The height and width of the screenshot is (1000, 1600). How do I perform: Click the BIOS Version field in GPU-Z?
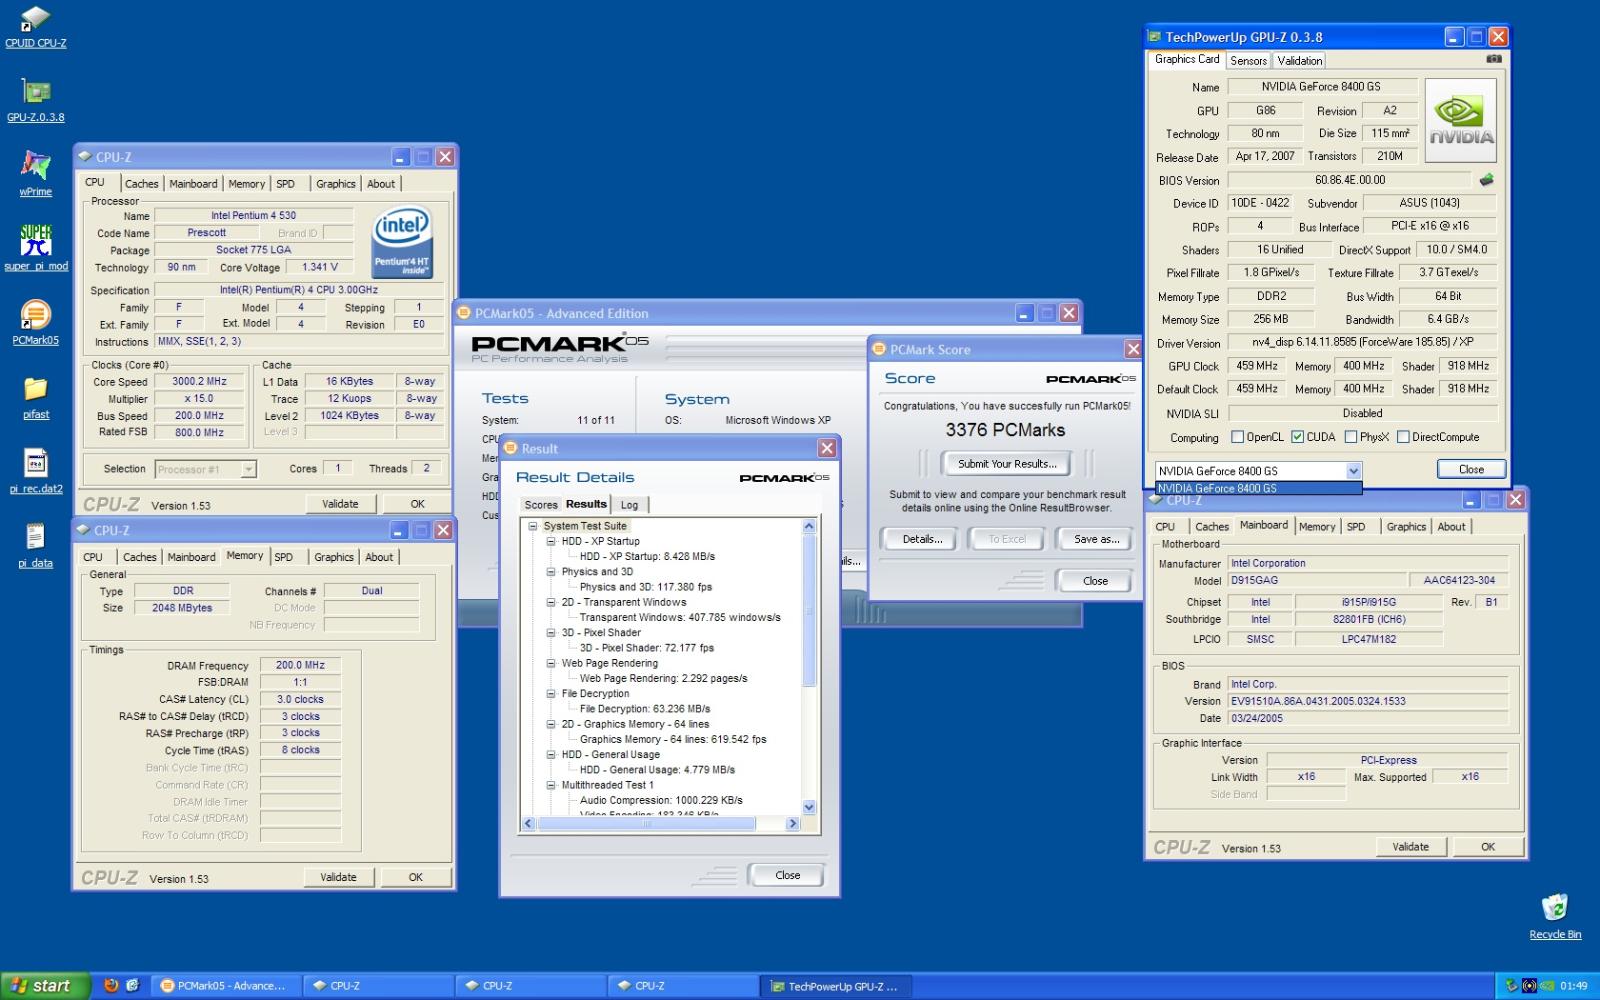[x=1349, y=180]
